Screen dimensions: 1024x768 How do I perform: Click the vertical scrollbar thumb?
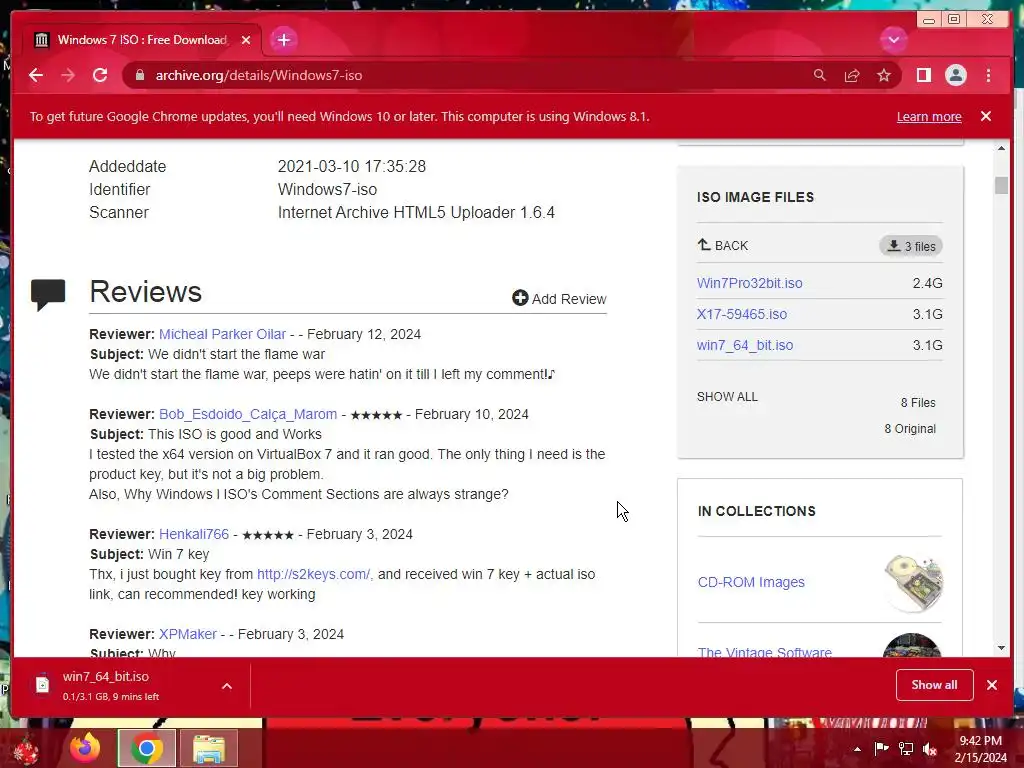click(x=1001, y=185)
